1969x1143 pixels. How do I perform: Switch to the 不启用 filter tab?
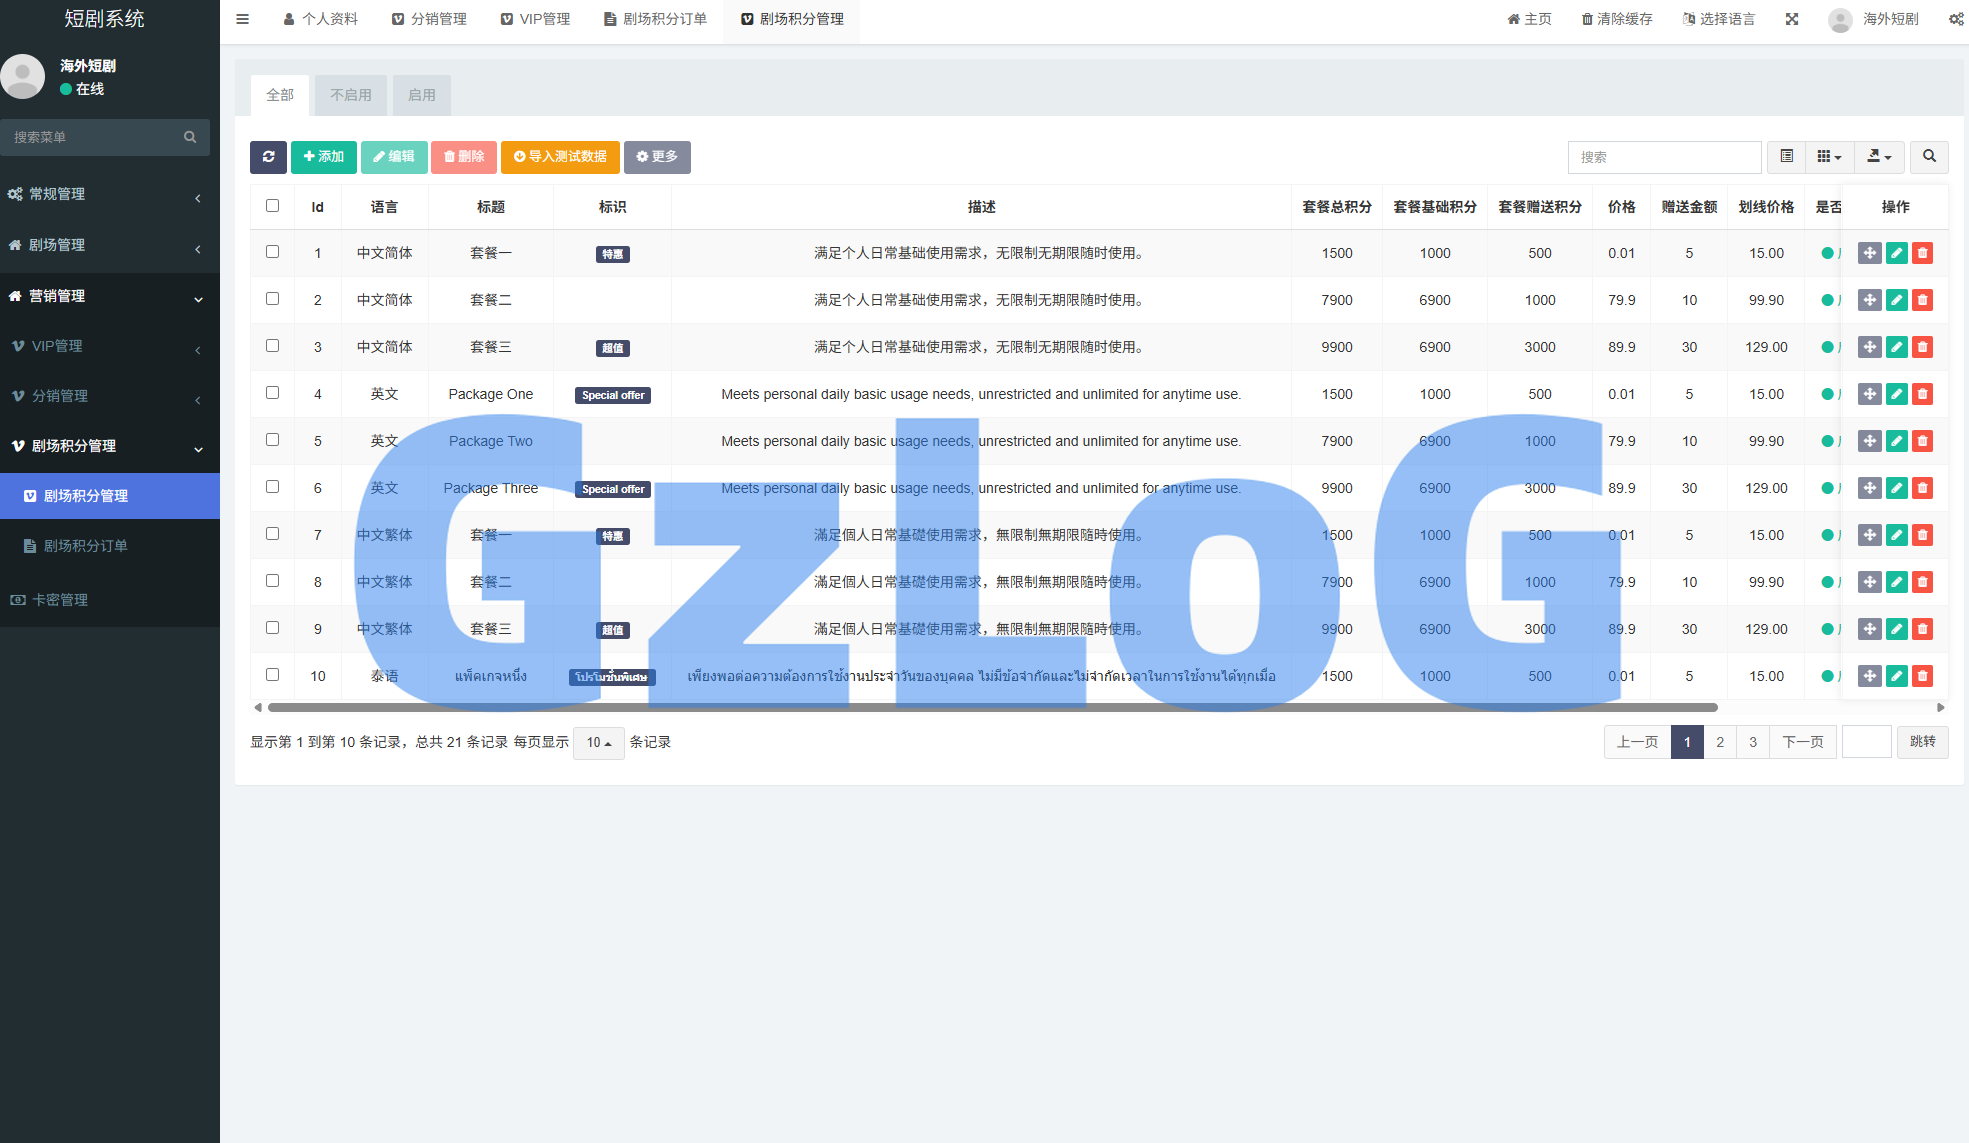coord(351,95)
